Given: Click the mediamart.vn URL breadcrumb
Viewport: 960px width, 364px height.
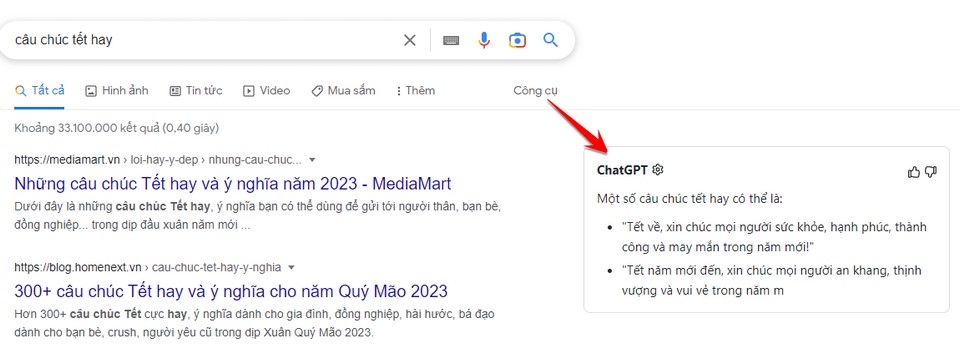Looking at the screenshot, I should [x=158, y=160].
